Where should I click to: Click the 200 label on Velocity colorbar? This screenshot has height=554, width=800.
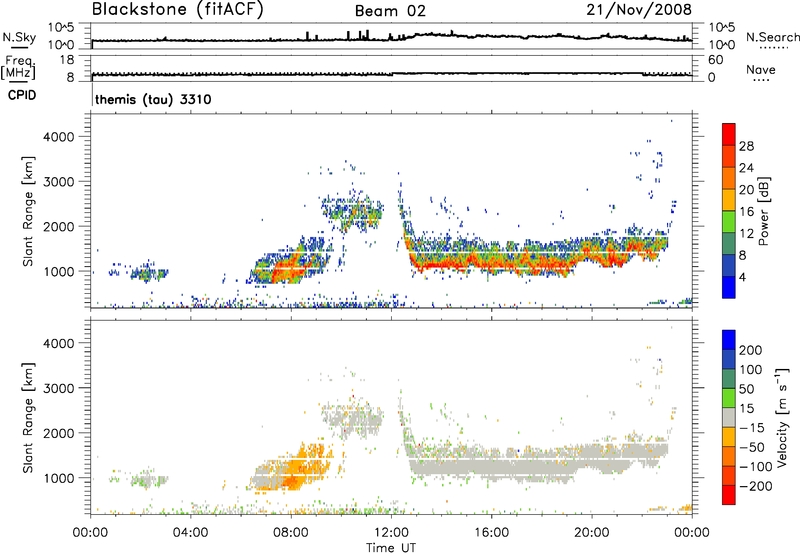point(751,350)
